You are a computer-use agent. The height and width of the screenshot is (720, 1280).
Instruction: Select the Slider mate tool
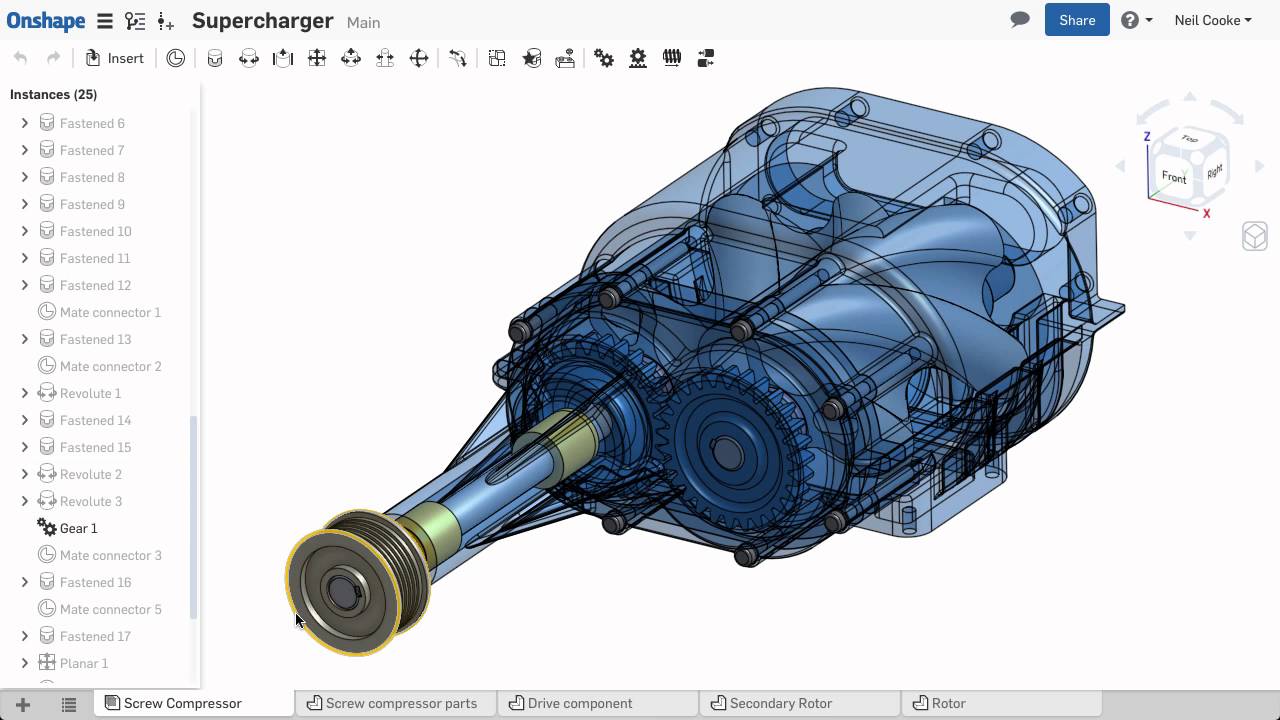[x=283, y=58]
